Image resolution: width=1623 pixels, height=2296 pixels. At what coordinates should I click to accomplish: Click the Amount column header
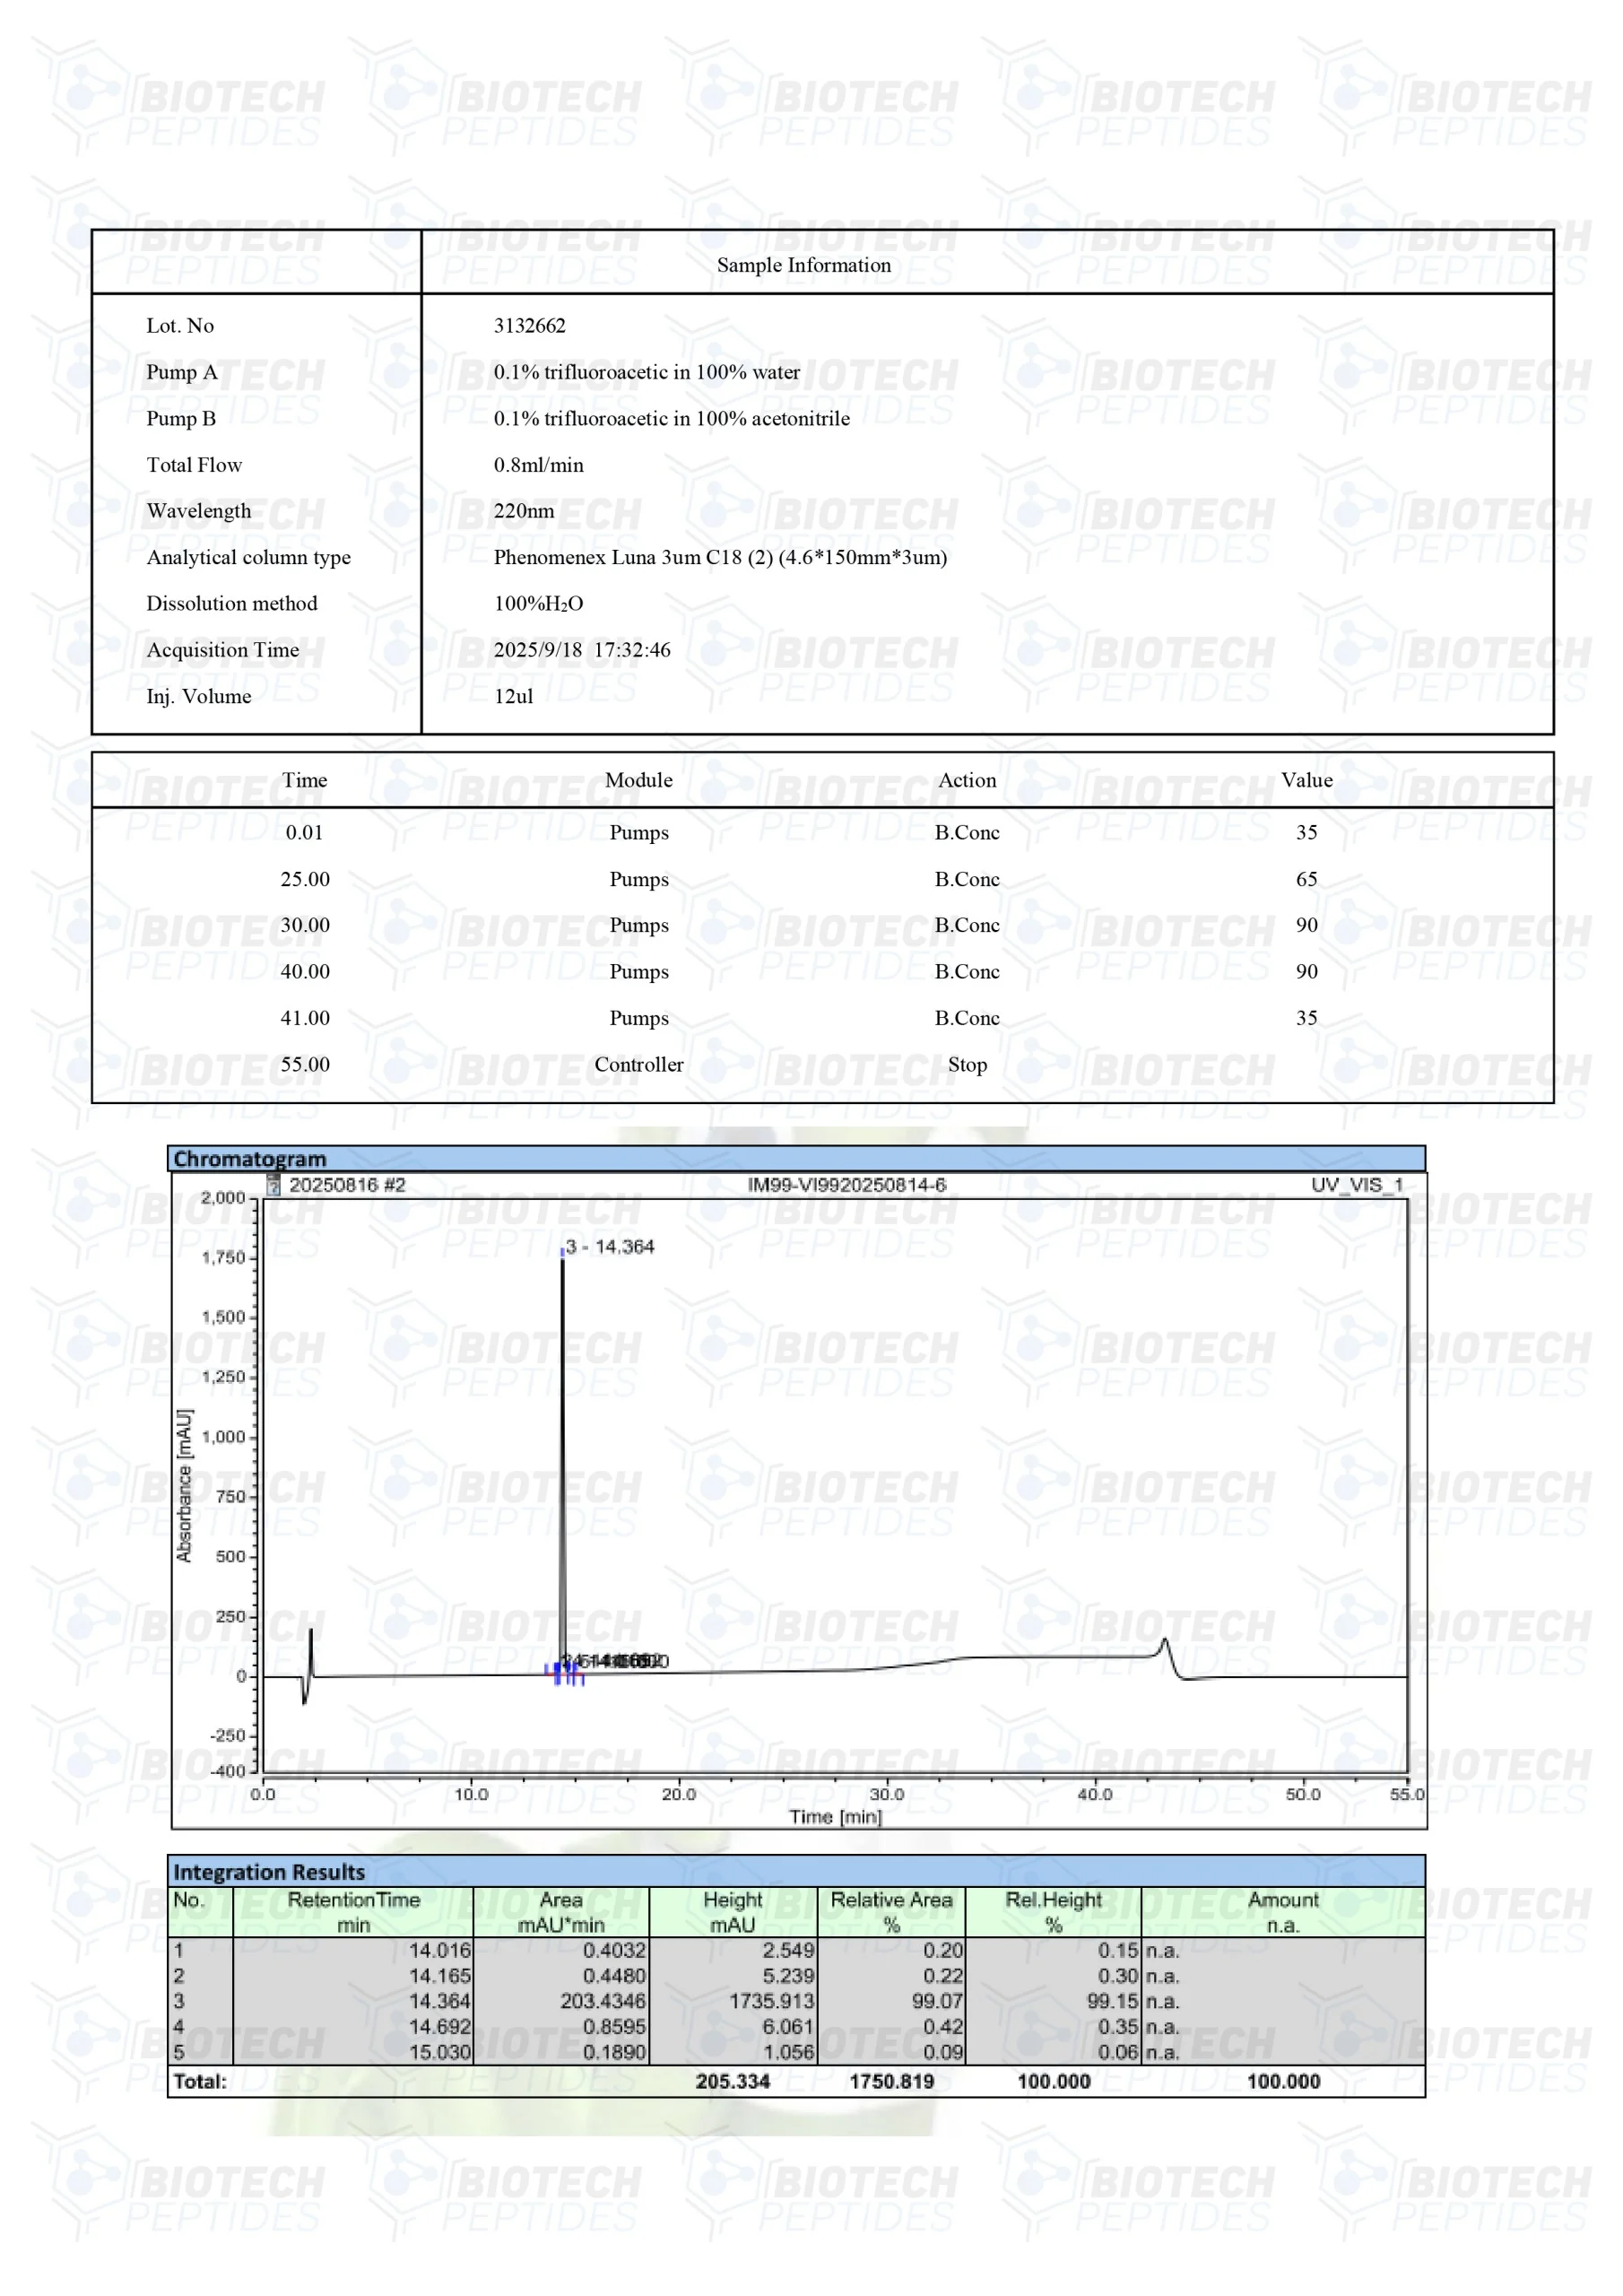coord(1282,1911)
